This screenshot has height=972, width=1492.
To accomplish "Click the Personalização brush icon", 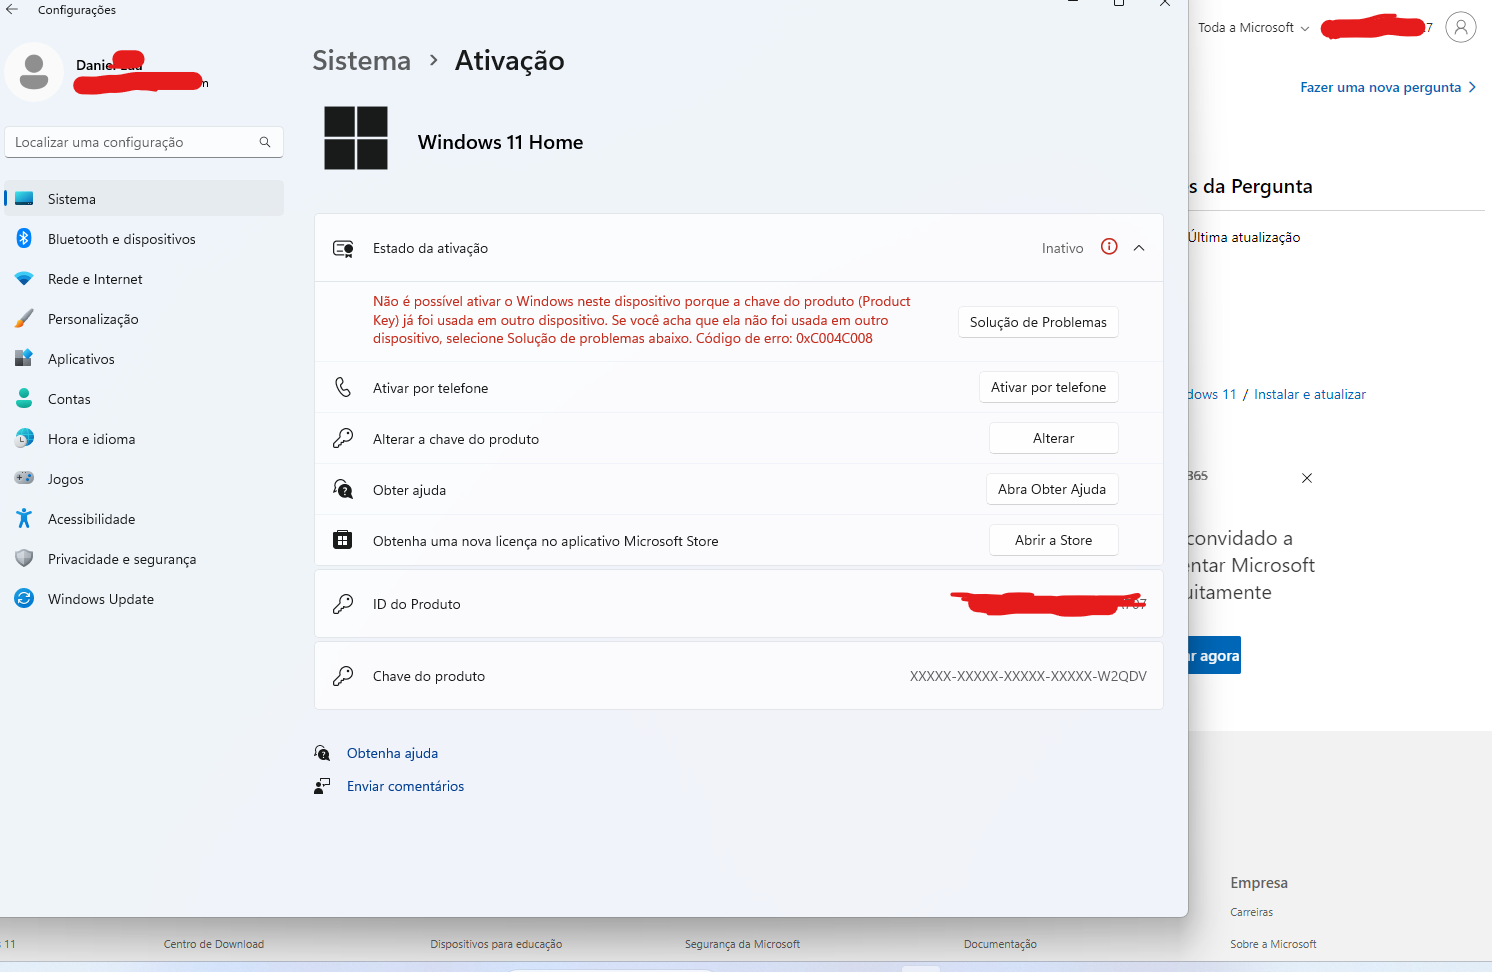I will [x=24, y=319].
